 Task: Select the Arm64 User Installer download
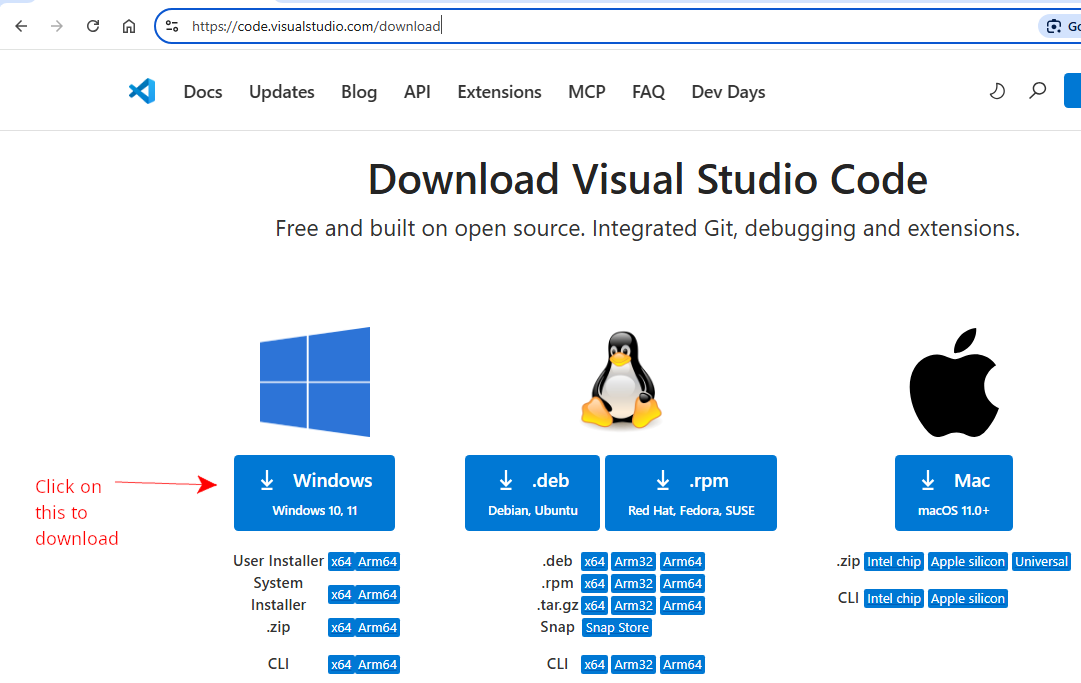coord(378,561)
